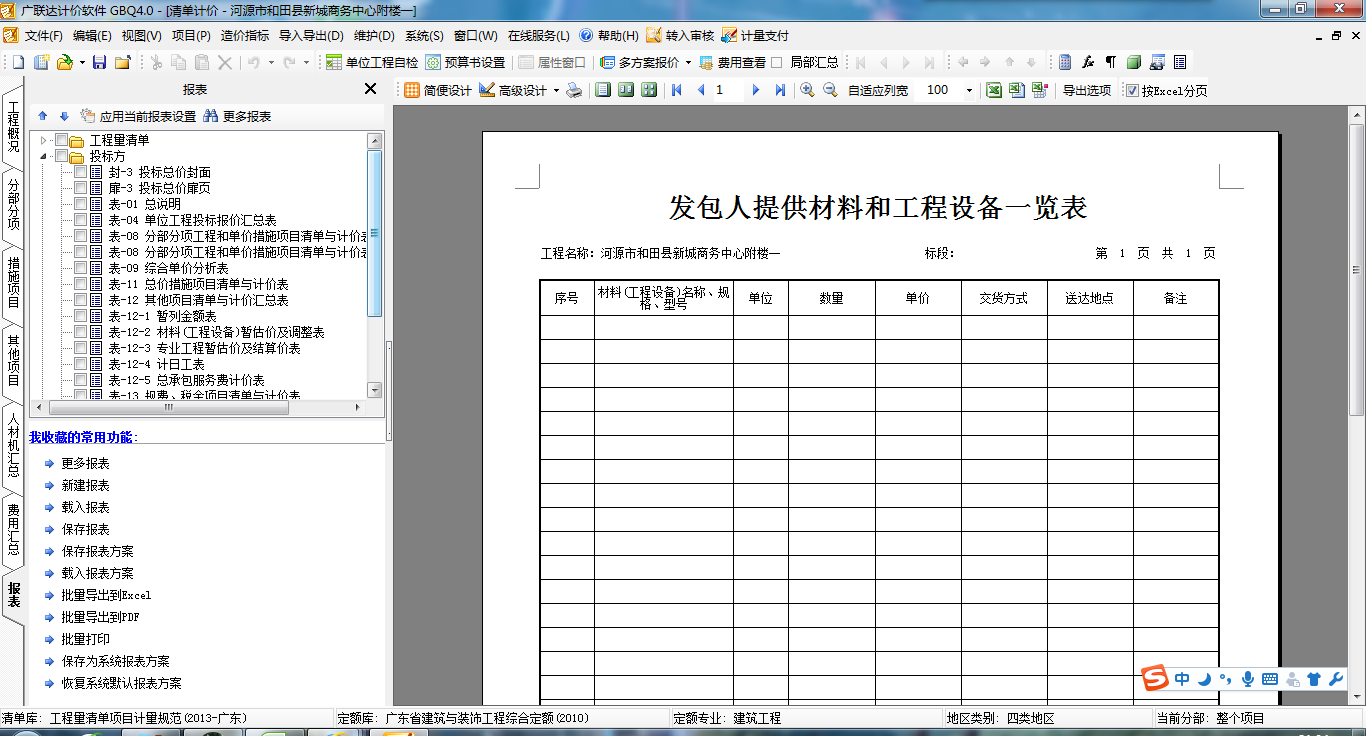The image size is (1366, 736).
Task: Check the 投标方 folder checkbox
Action: 61,156
